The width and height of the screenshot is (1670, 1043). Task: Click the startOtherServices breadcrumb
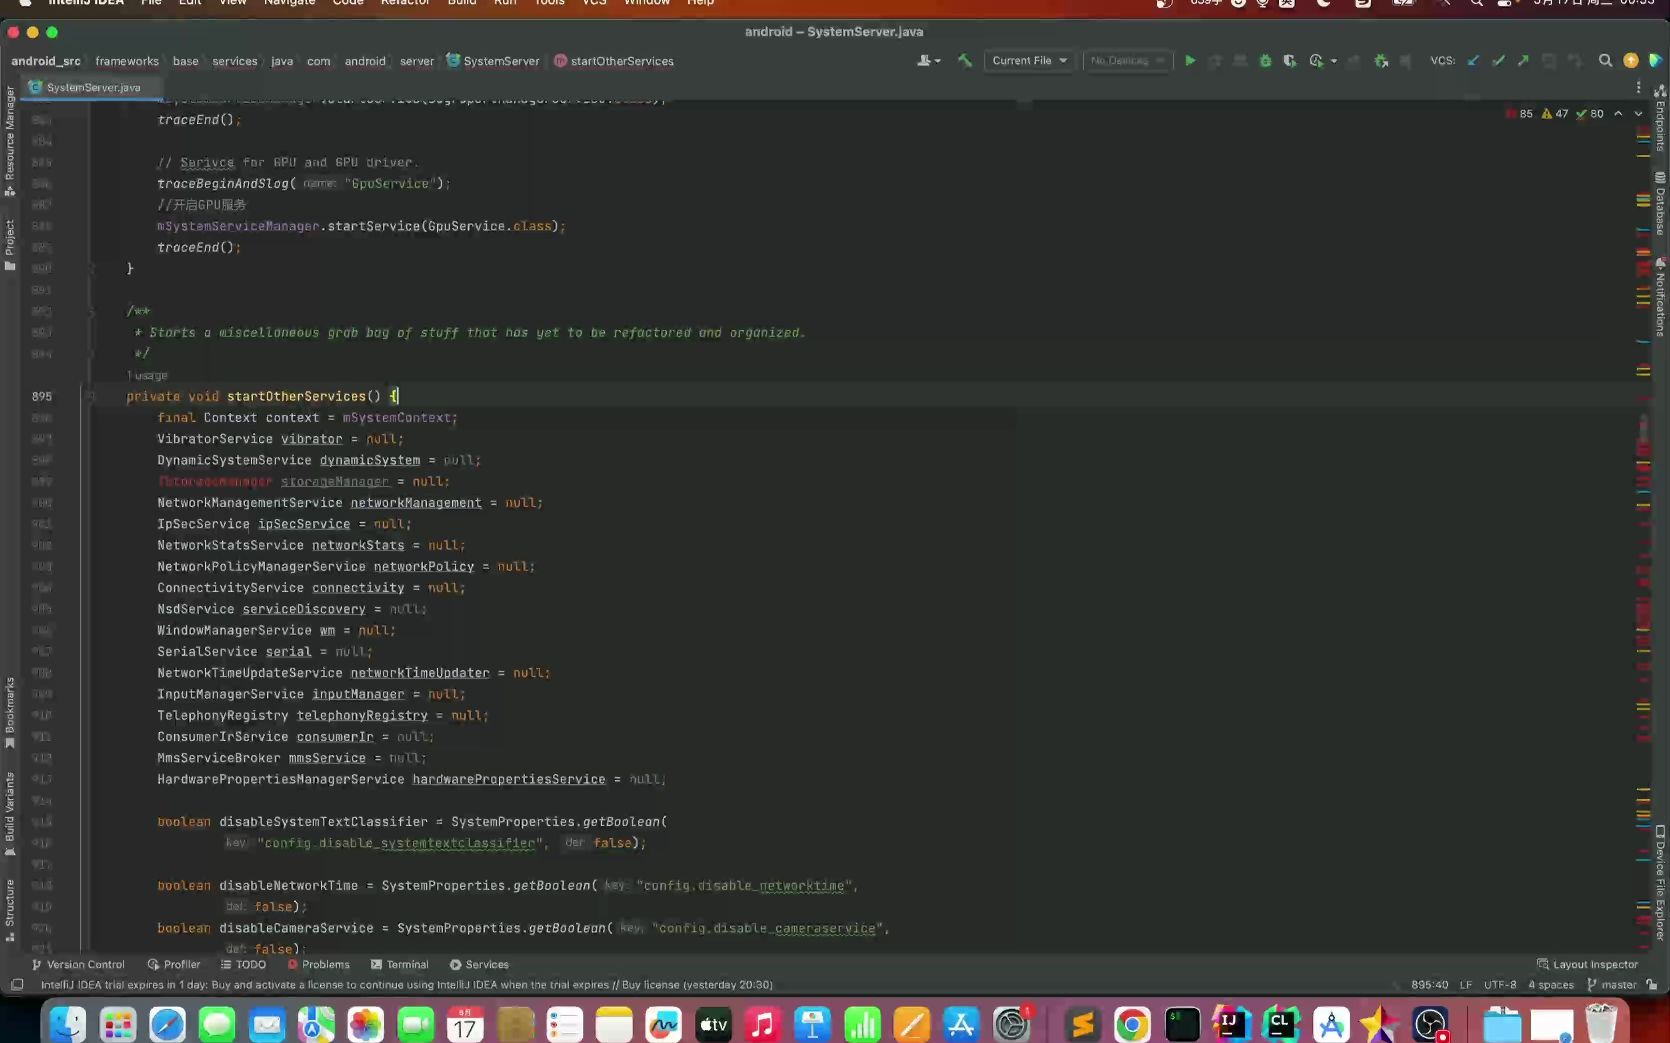622,61
